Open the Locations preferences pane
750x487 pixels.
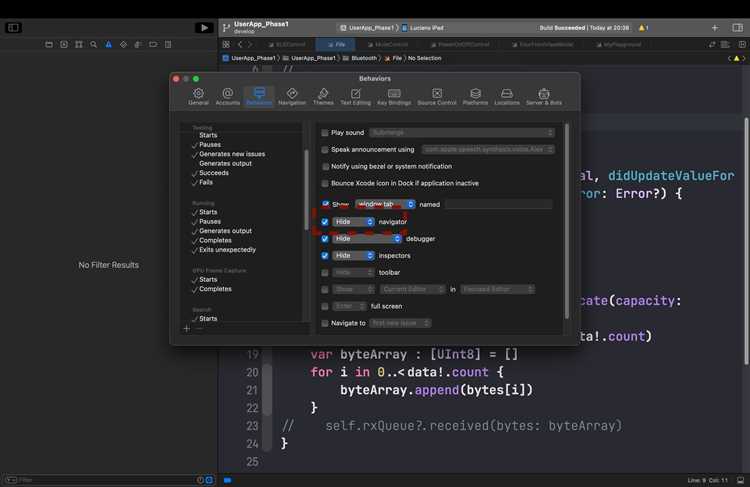(507, 96)
